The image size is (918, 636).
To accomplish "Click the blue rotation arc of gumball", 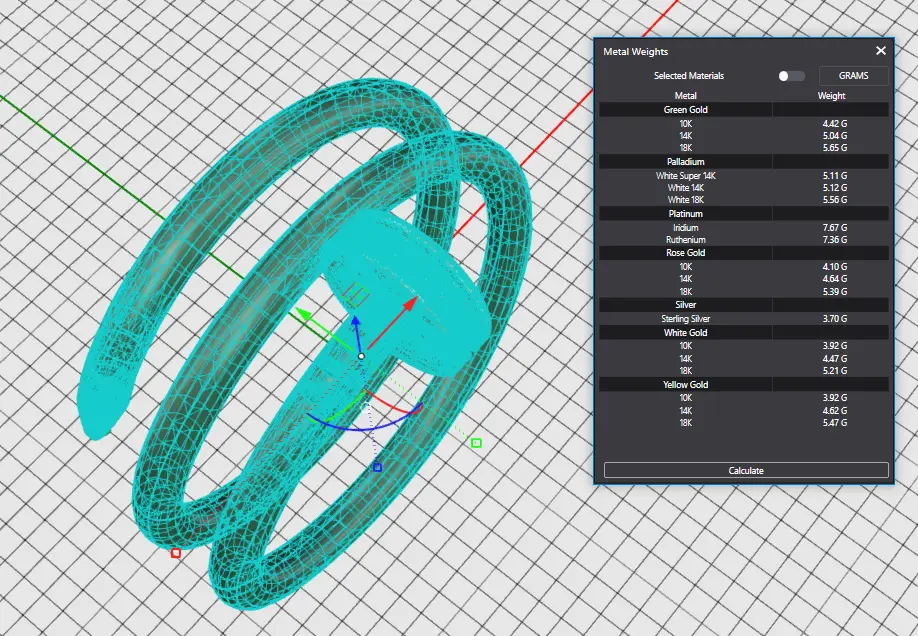I will pos(345,427).
